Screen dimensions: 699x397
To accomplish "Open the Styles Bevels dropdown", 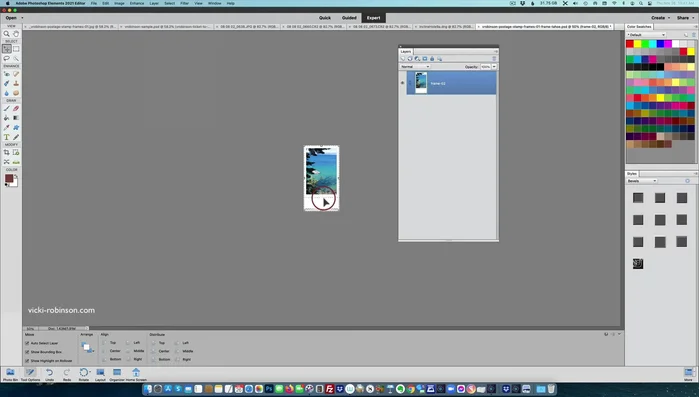I will 641,181.
